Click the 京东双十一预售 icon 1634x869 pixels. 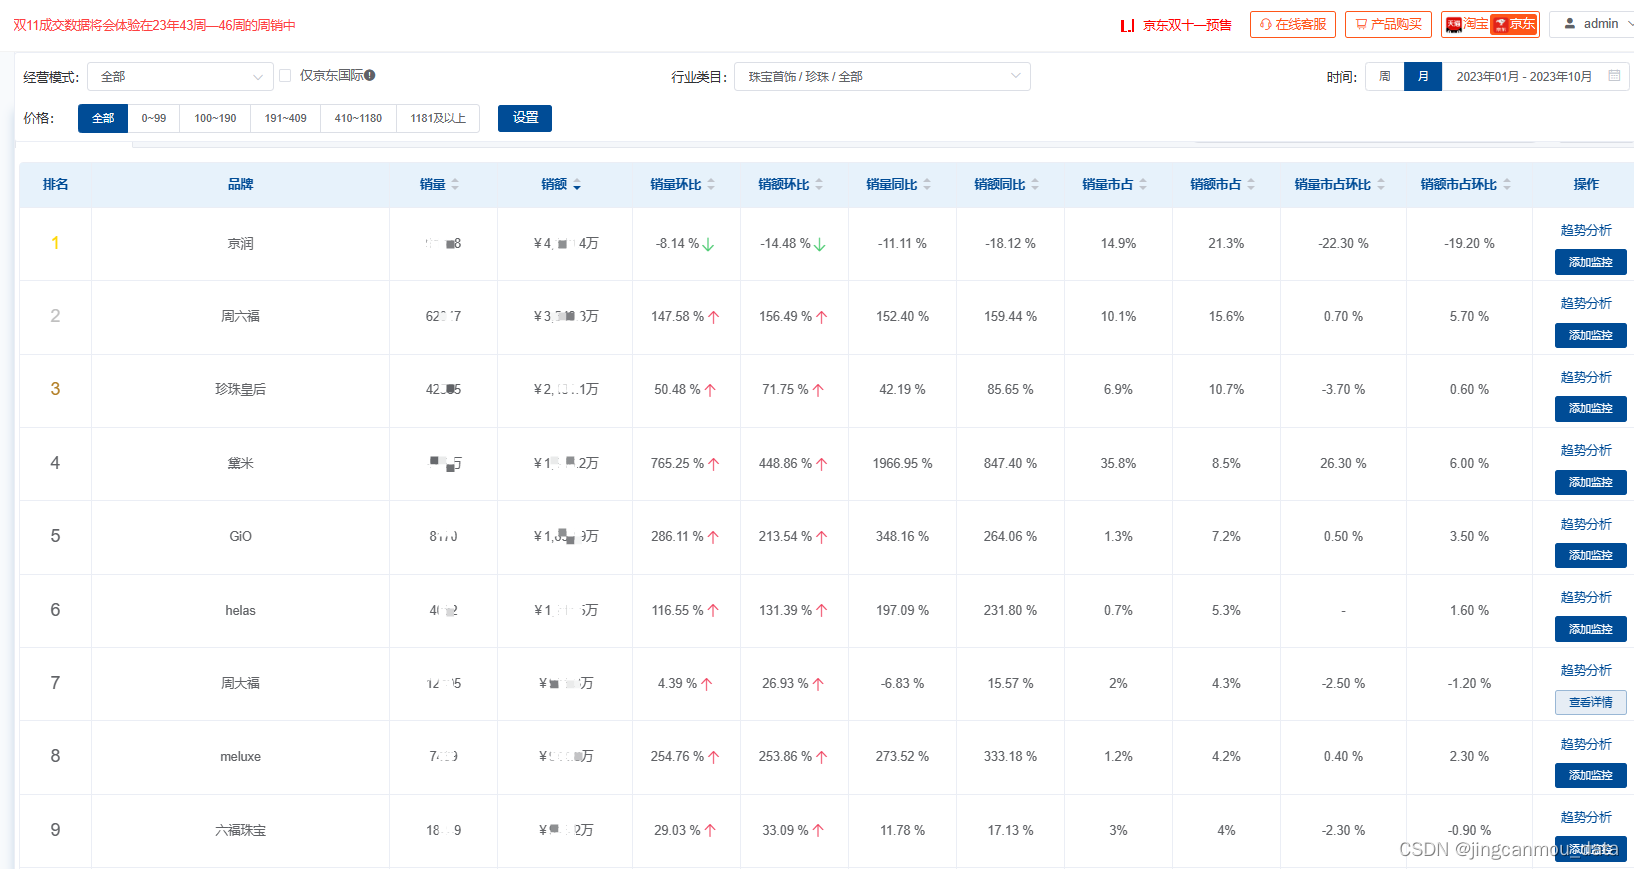pos(1127,25)
